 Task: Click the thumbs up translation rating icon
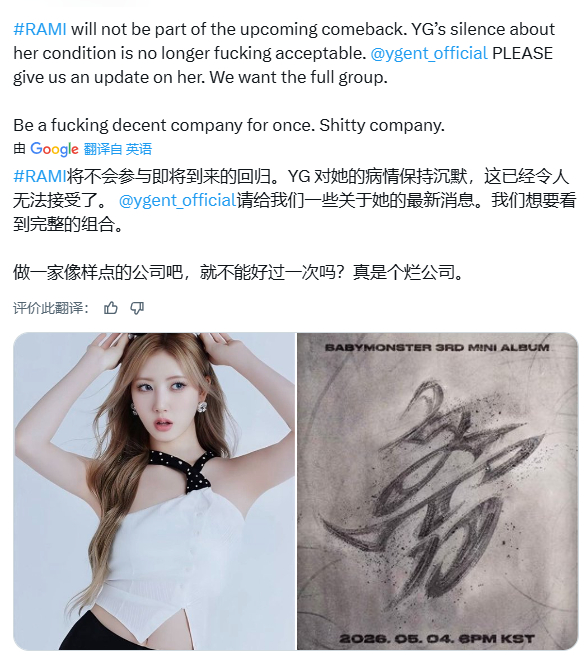(111, 308)
